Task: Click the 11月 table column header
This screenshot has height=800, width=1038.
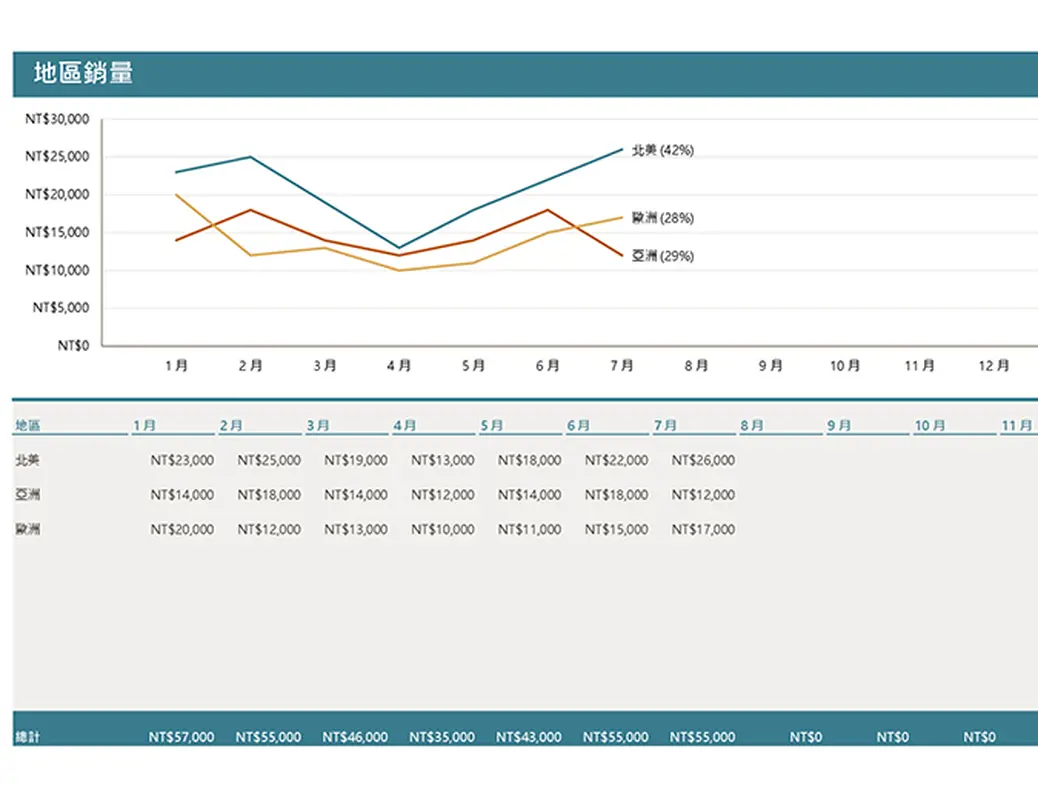Action: [1017, 426]
